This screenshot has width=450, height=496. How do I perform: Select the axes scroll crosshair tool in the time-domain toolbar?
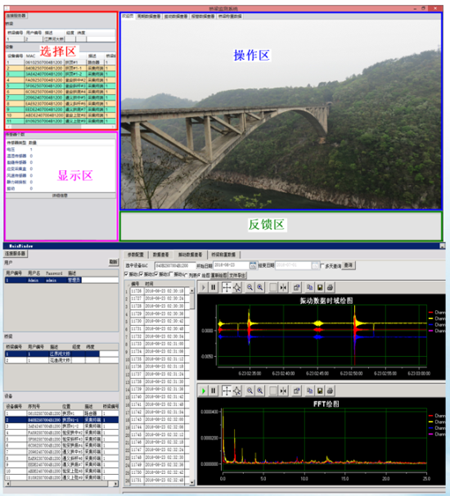pyautogui.click(x=227, y=287)
